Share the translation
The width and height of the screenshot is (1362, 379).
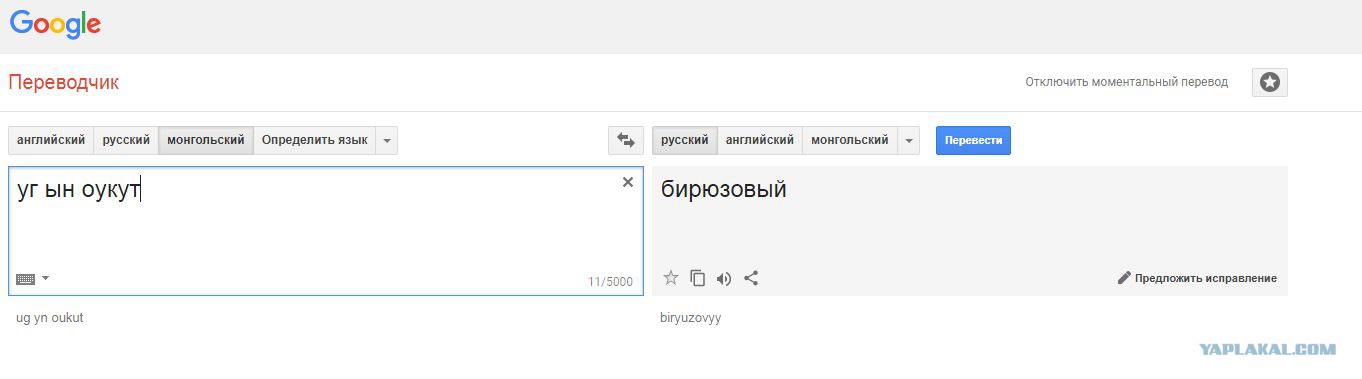[x=751, y=278]
